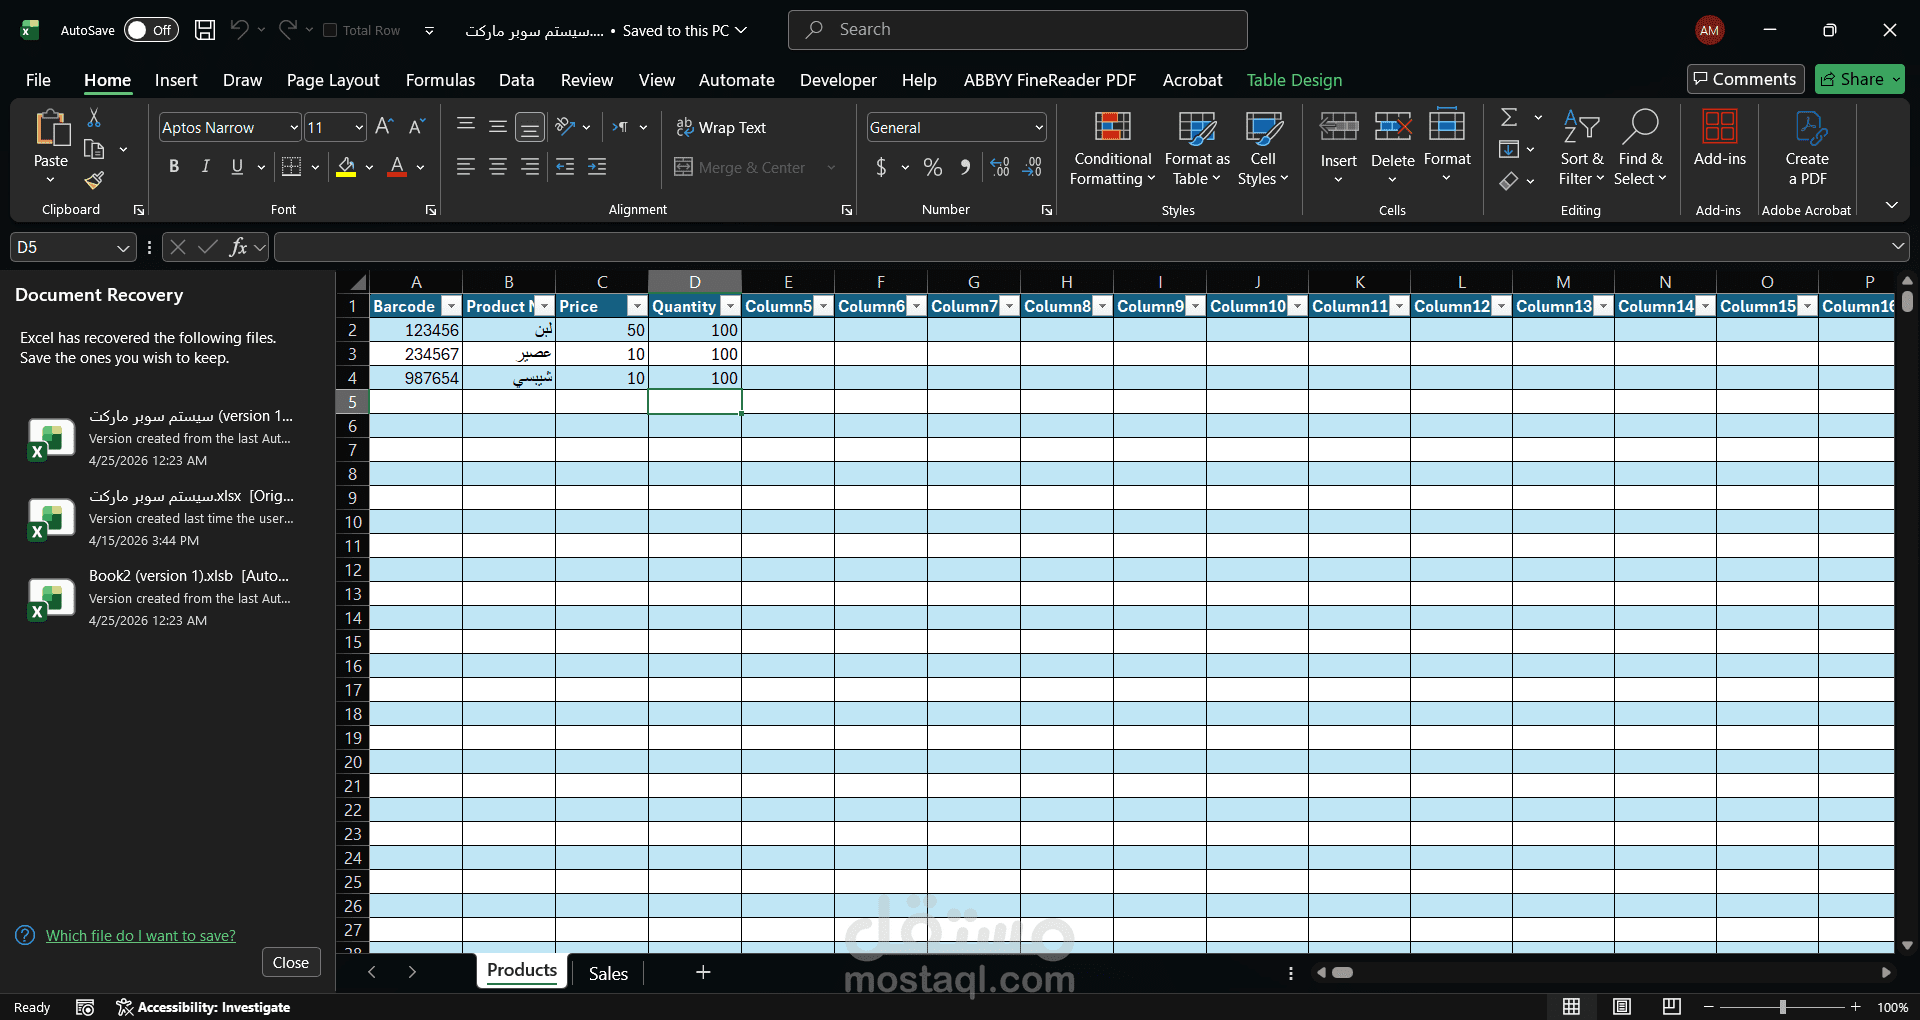Toggle the AutoSave switch
The height and width of the screenshot is (1020, 1920).
coord(151,30)
